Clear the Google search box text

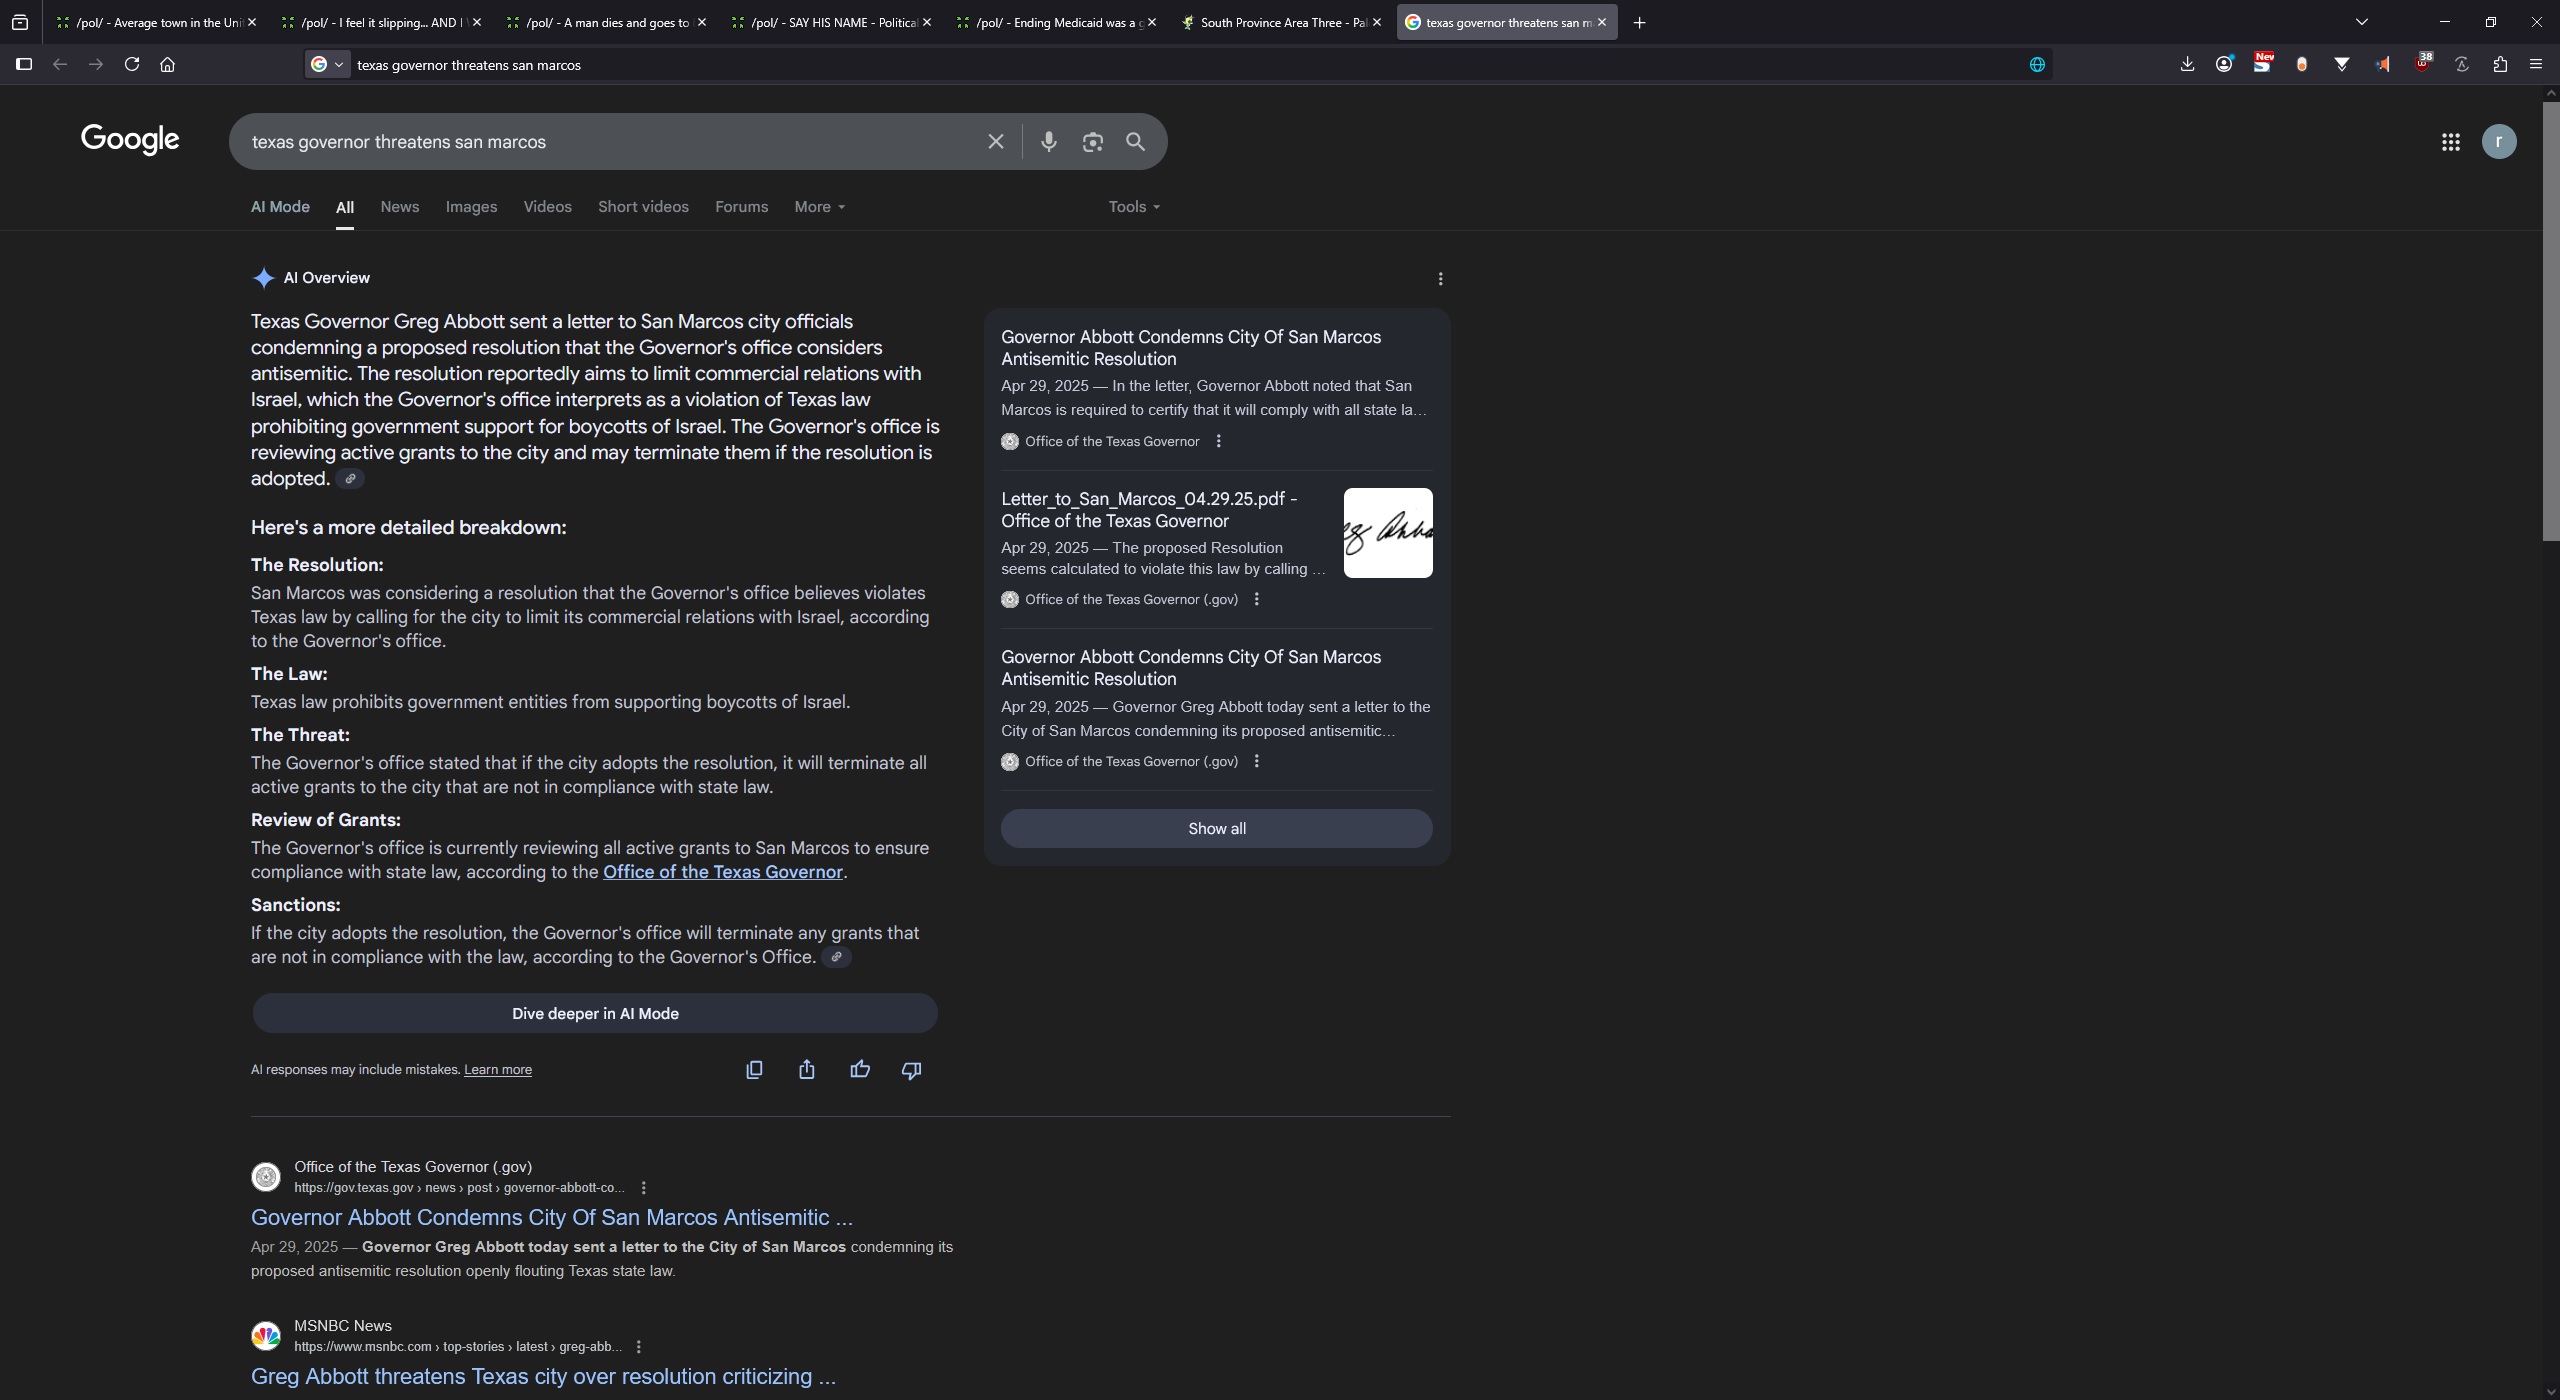[x=995, y=142]
